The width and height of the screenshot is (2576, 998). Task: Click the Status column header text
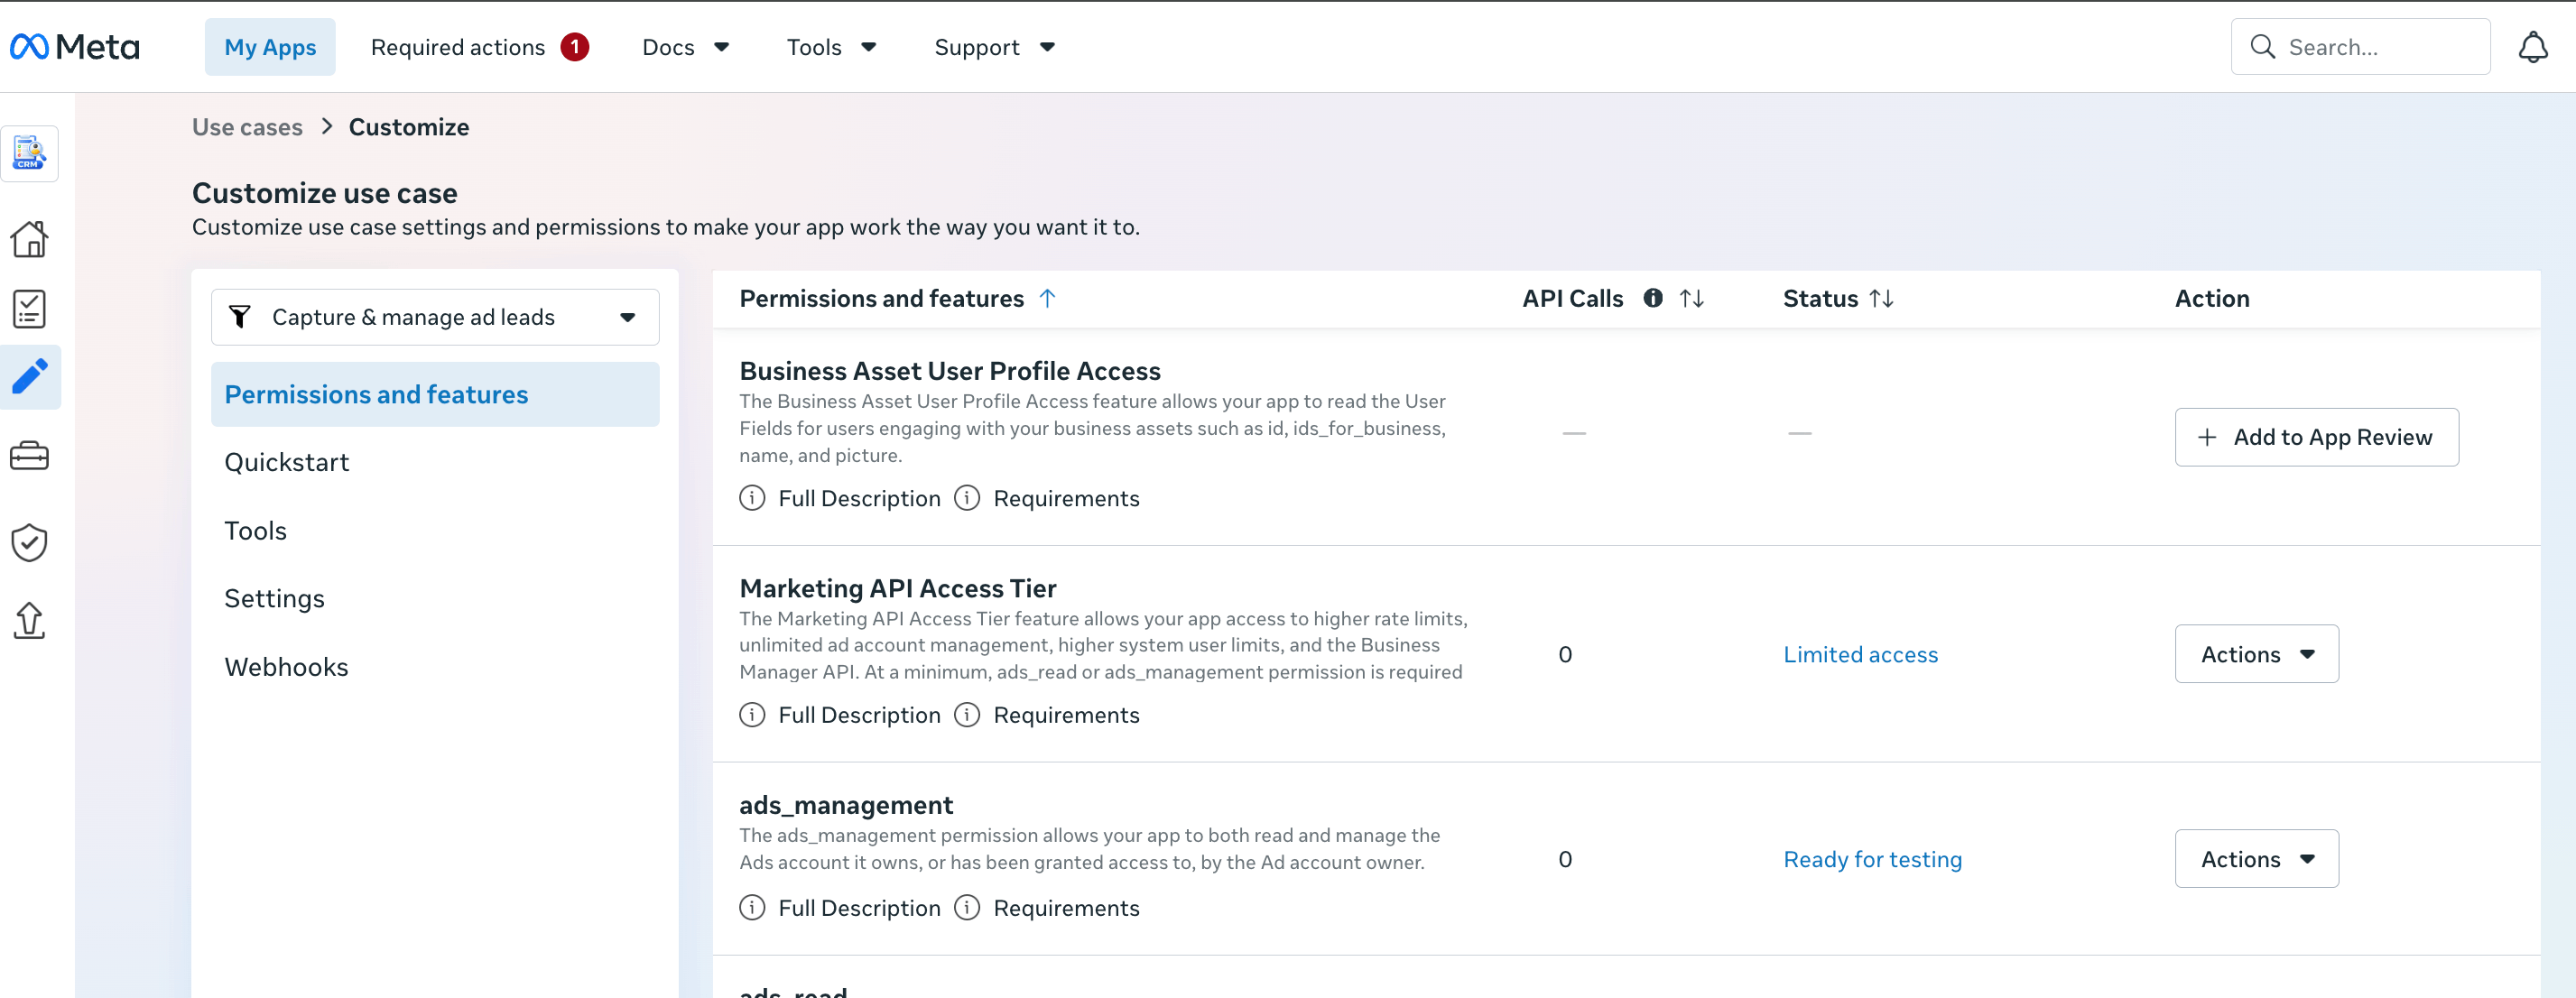coord(1820,298)
